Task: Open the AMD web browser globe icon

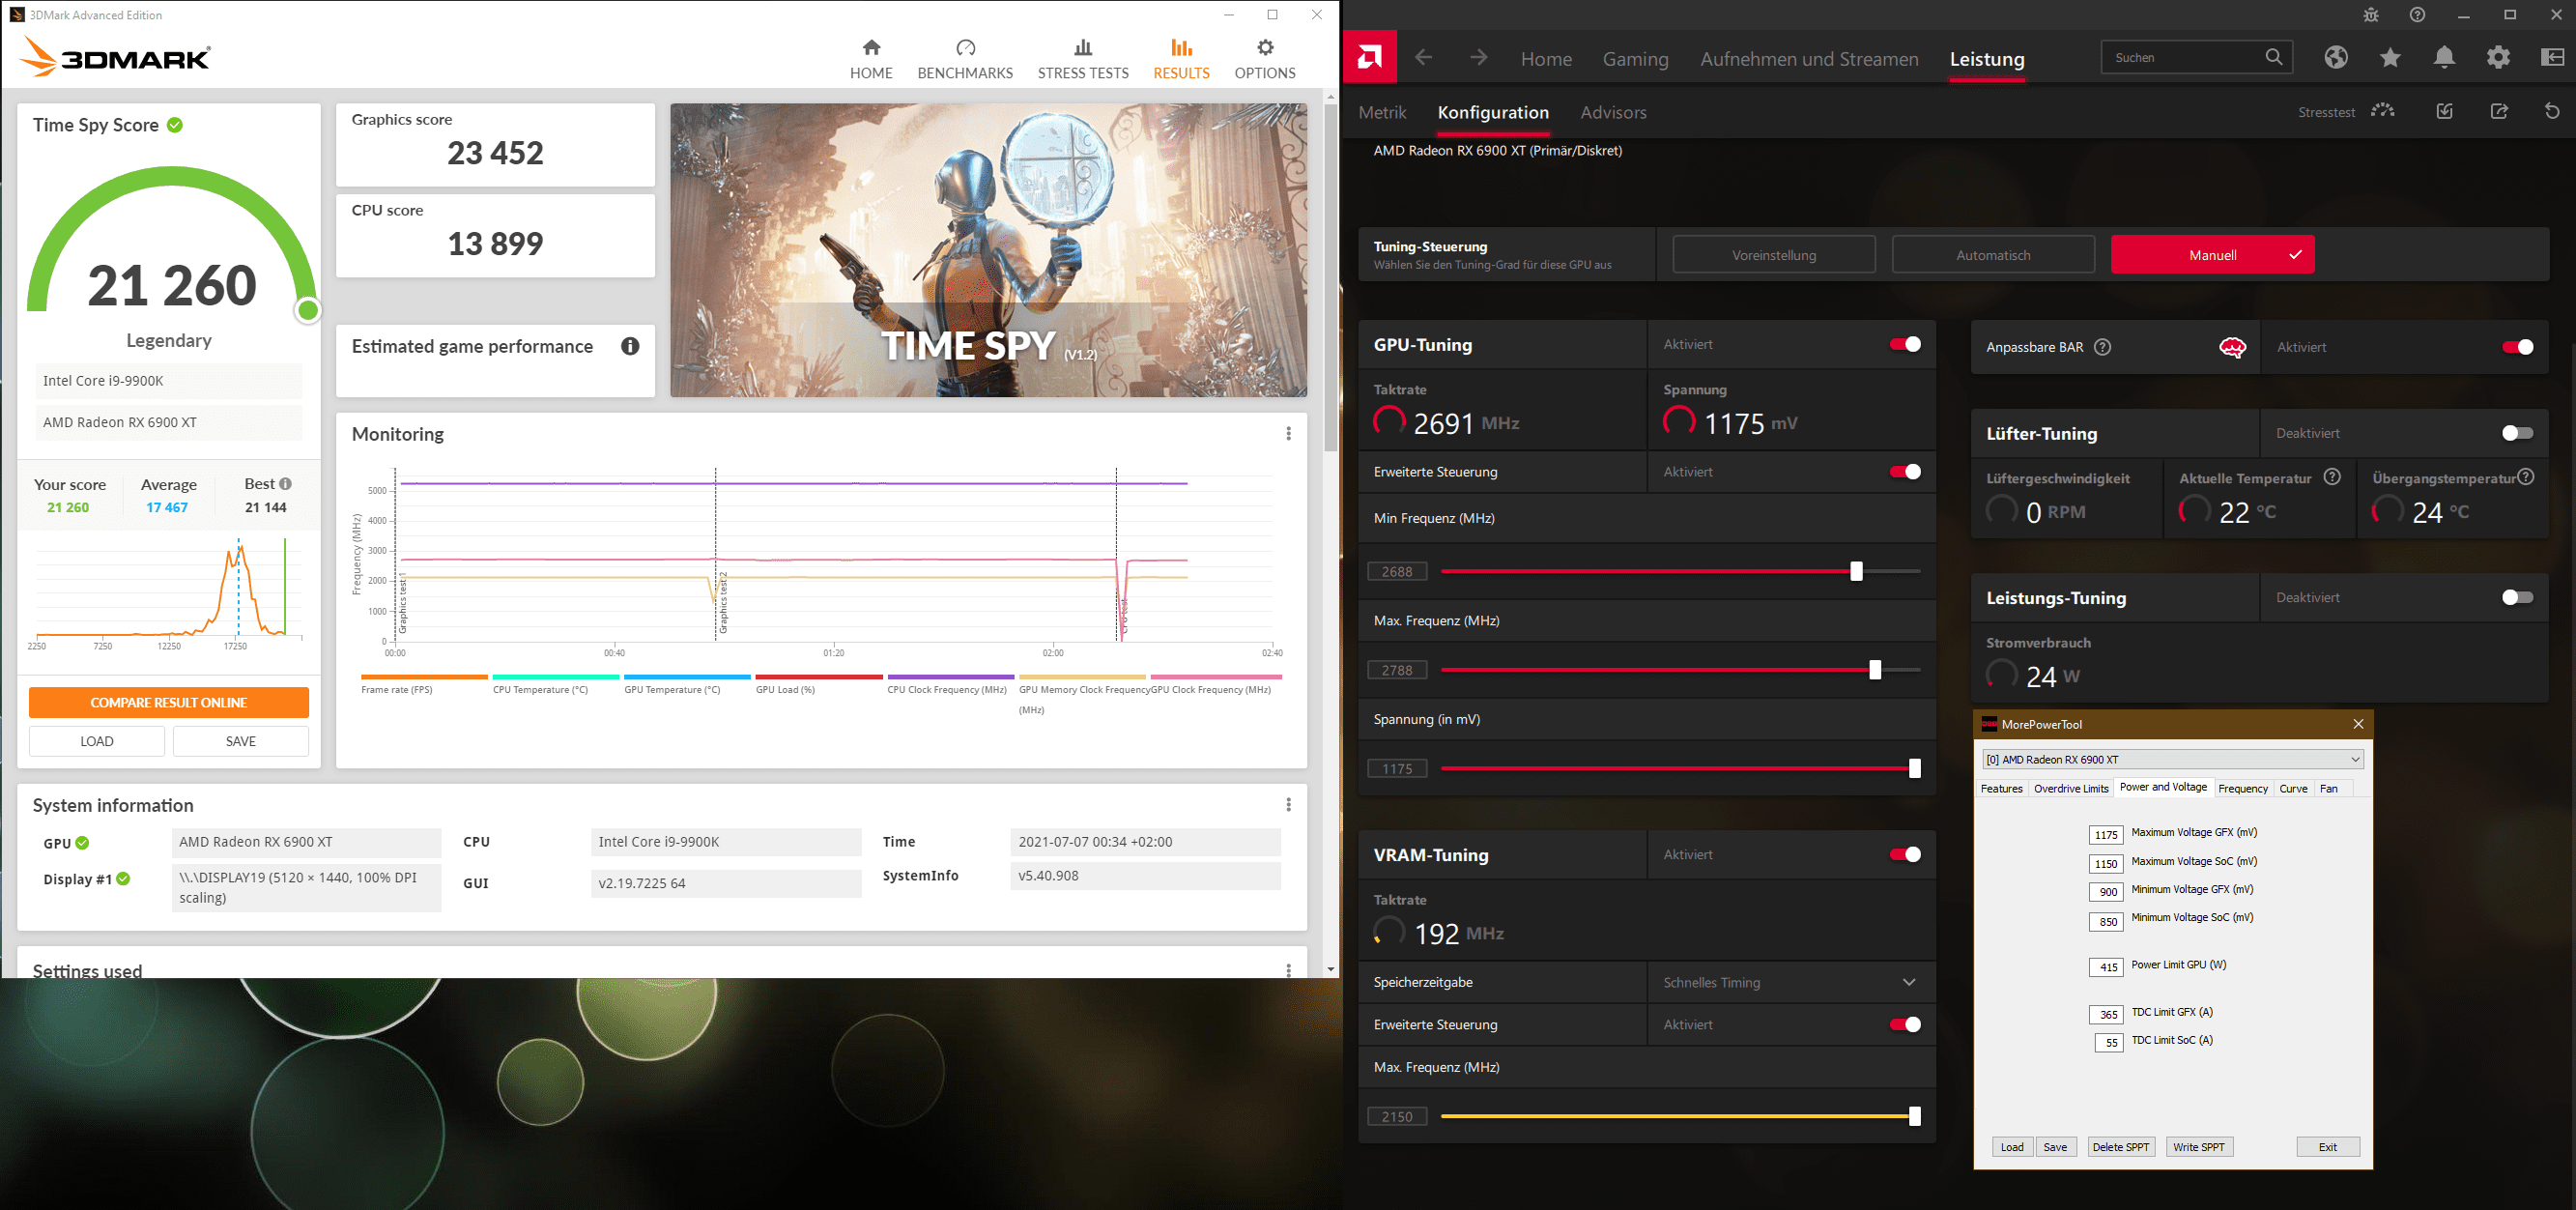Action: pyautogui.click(x=2336, y=58)
